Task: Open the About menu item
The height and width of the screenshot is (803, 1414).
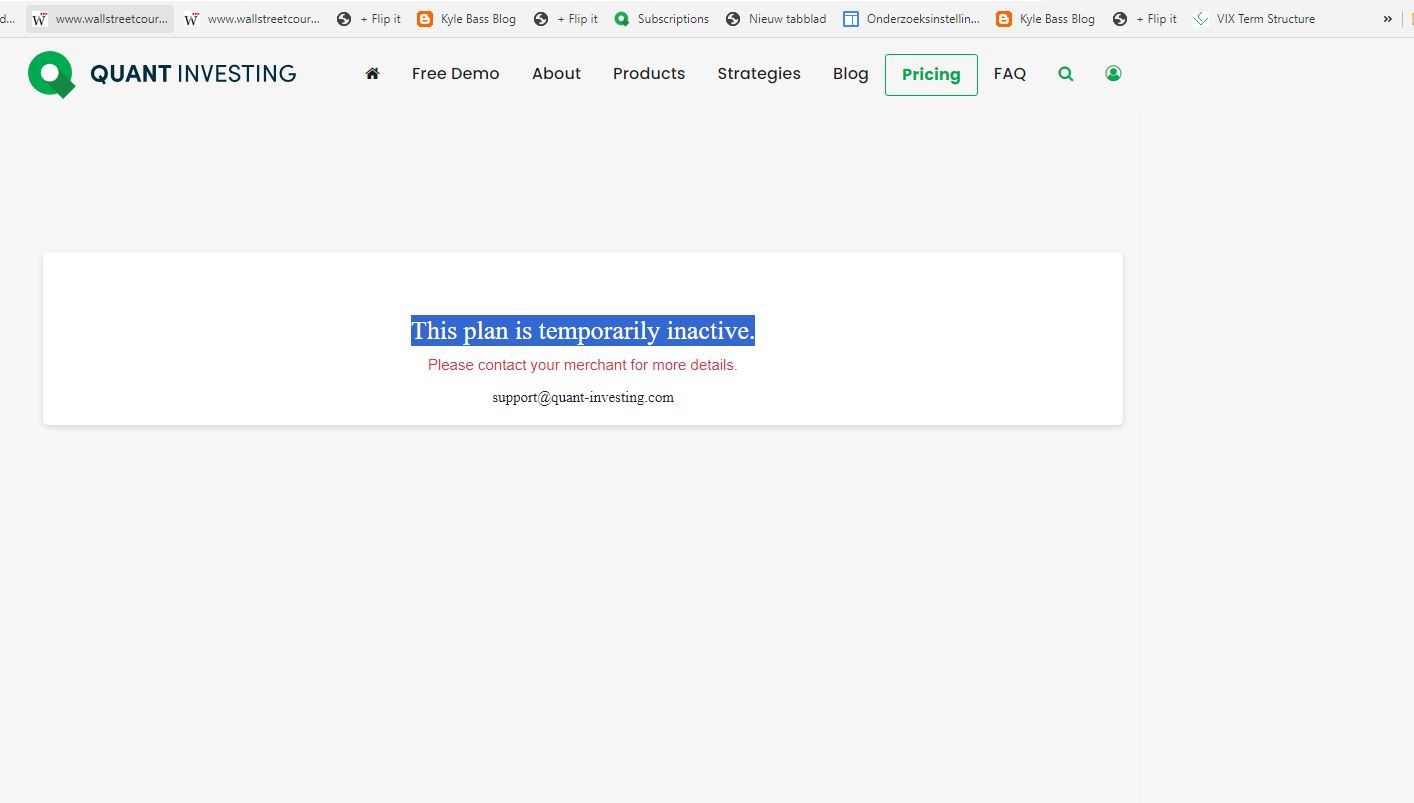Action: coord(556,73)
